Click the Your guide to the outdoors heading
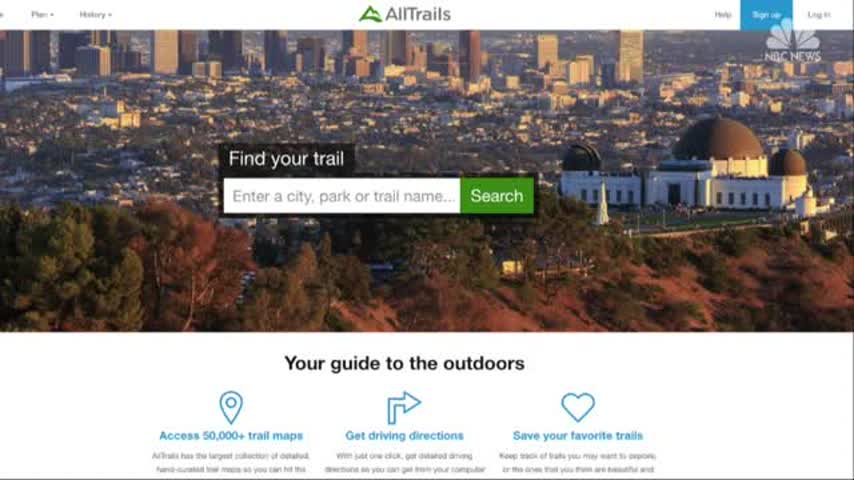 click(404, 363)
